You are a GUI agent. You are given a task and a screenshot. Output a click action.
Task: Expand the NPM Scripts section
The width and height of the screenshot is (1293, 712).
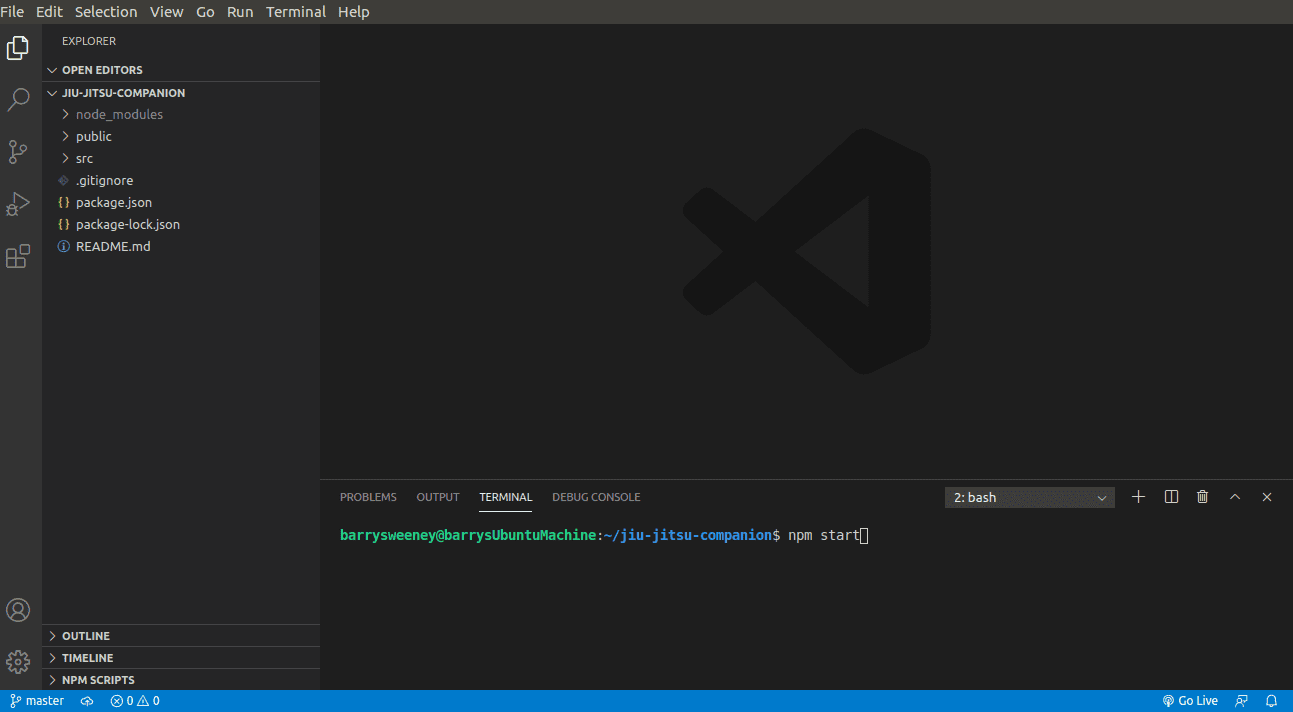181,680
